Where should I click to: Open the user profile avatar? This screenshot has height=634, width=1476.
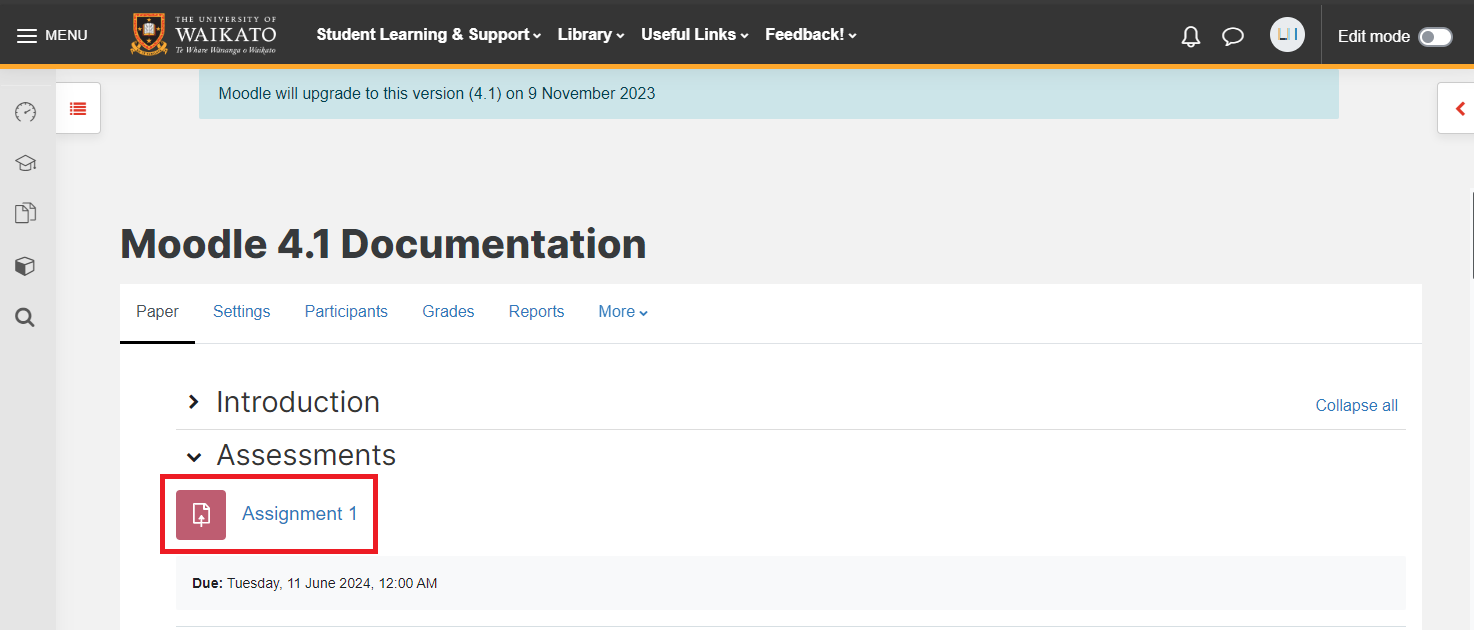tap(1287, 35)
